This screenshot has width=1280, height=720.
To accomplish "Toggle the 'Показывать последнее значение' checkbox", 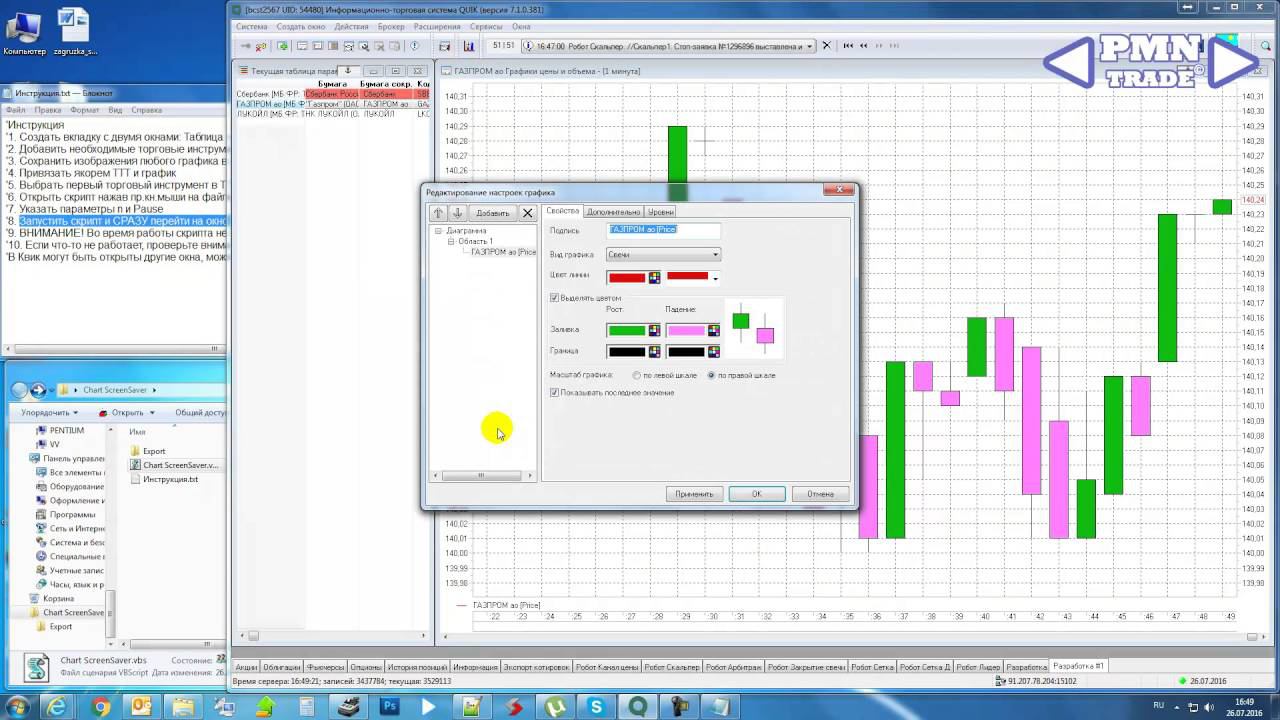I will coord(555,392).
